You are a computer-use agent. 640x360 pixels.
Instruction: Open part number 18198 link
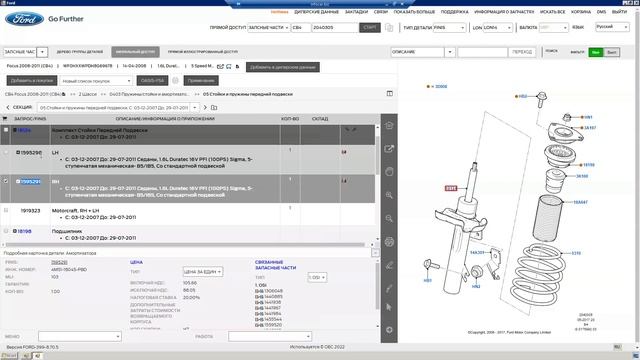click(24, 231)
